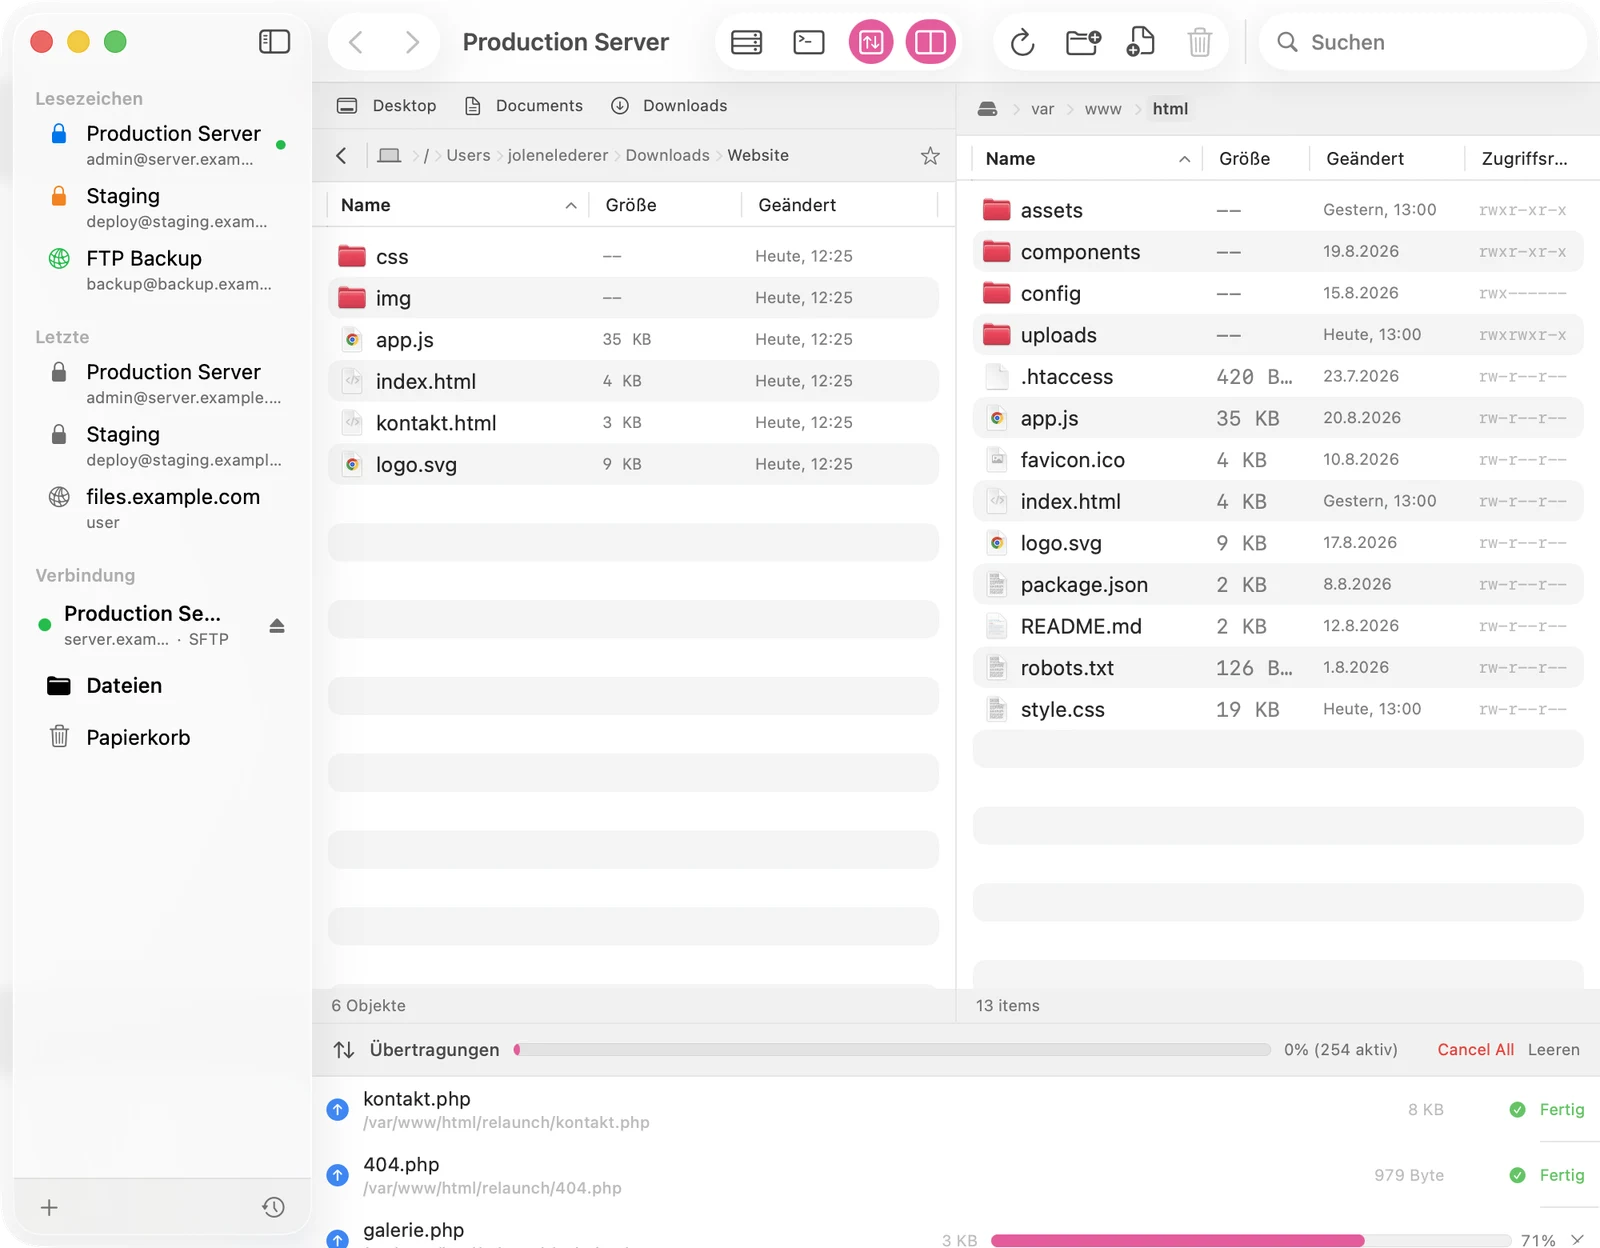Open Production Server bookmark in Lesezeichen
The image size is (1600, 1248).
[162, 145]
